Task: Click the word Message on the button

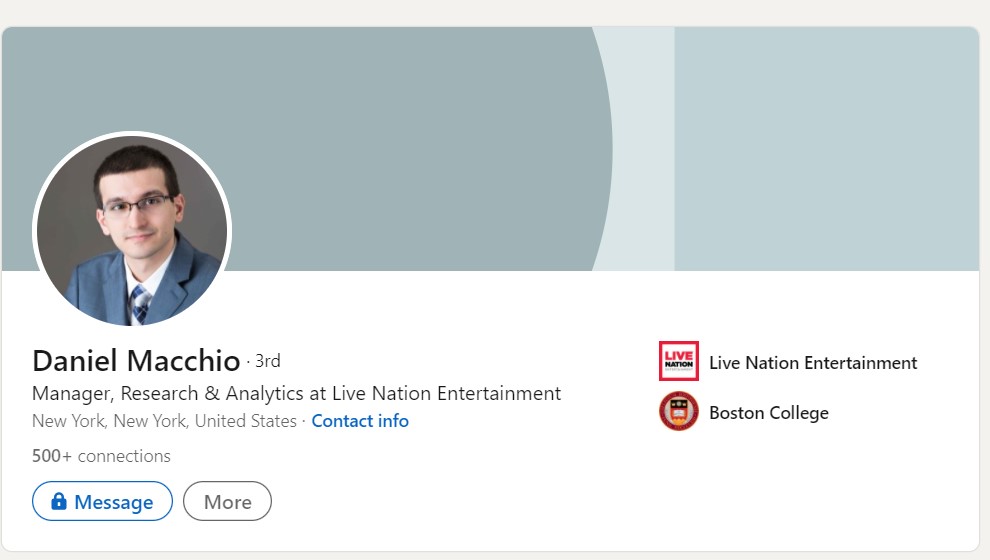Action: pyautogui.click(x=114, y=502)
